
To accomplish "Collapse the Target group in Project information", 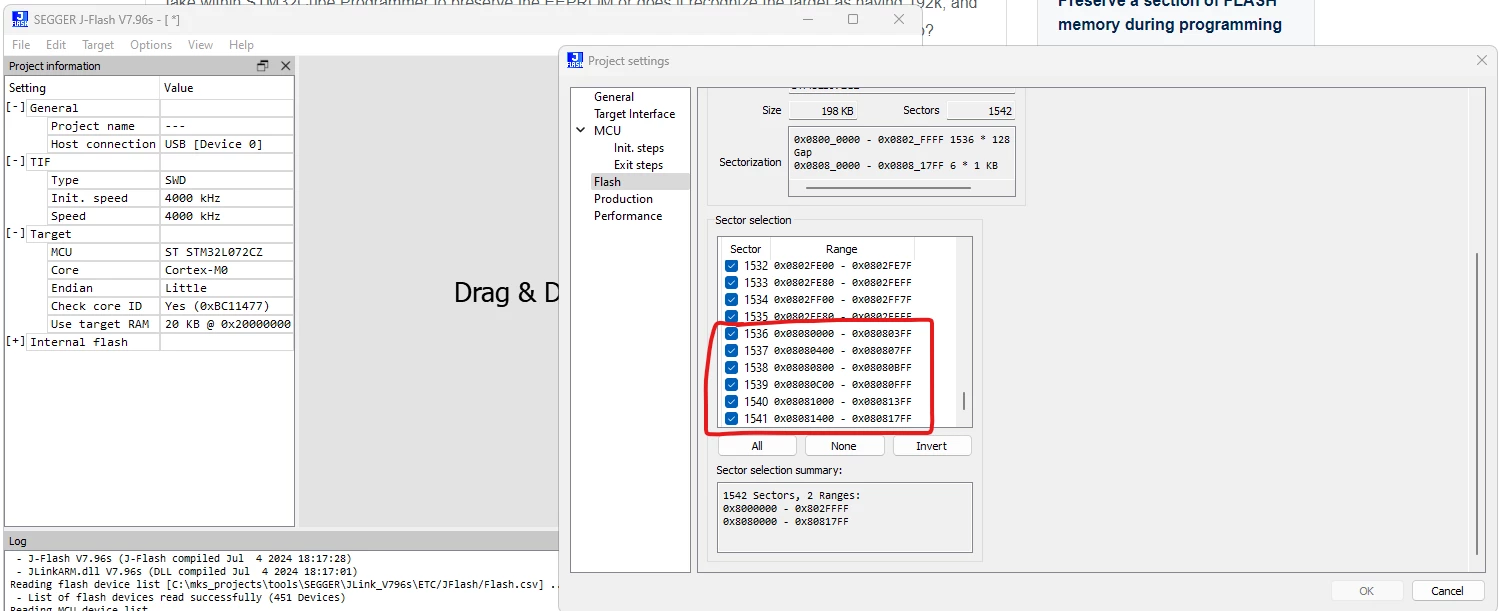I will (x=15, y=234).
